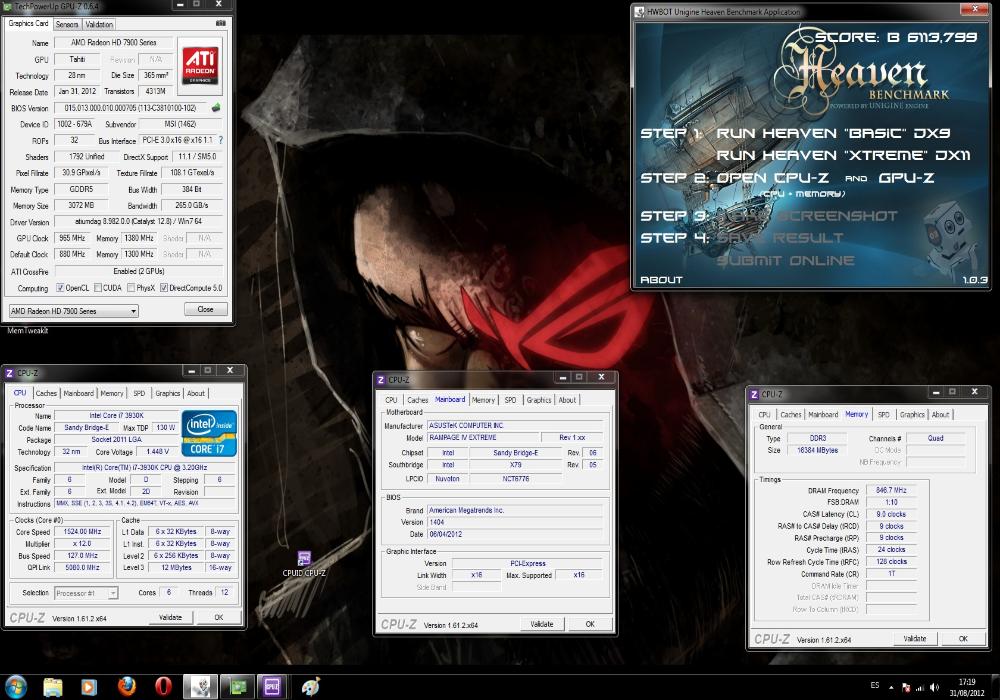Switch to the Sensors tab in GPU-Z
Screen dimensions: 1000x700
[x=67, y=24]
